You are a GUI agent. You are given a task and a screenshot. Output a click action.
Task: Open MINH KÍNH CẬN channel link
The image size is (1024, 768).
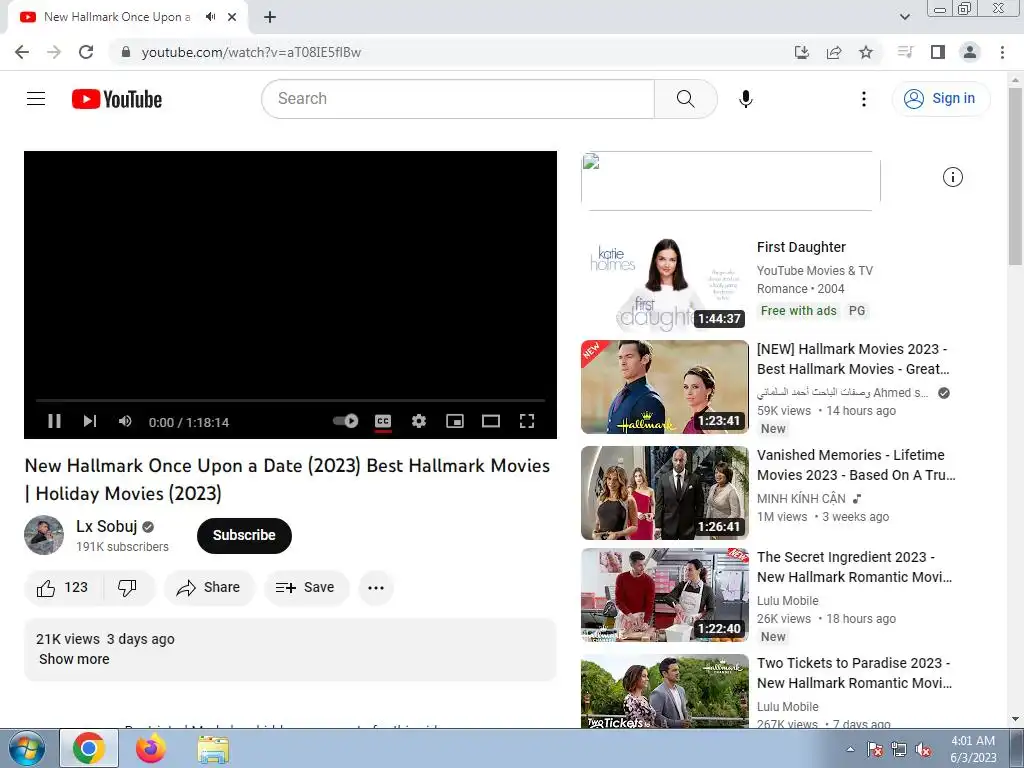(801, 498)
